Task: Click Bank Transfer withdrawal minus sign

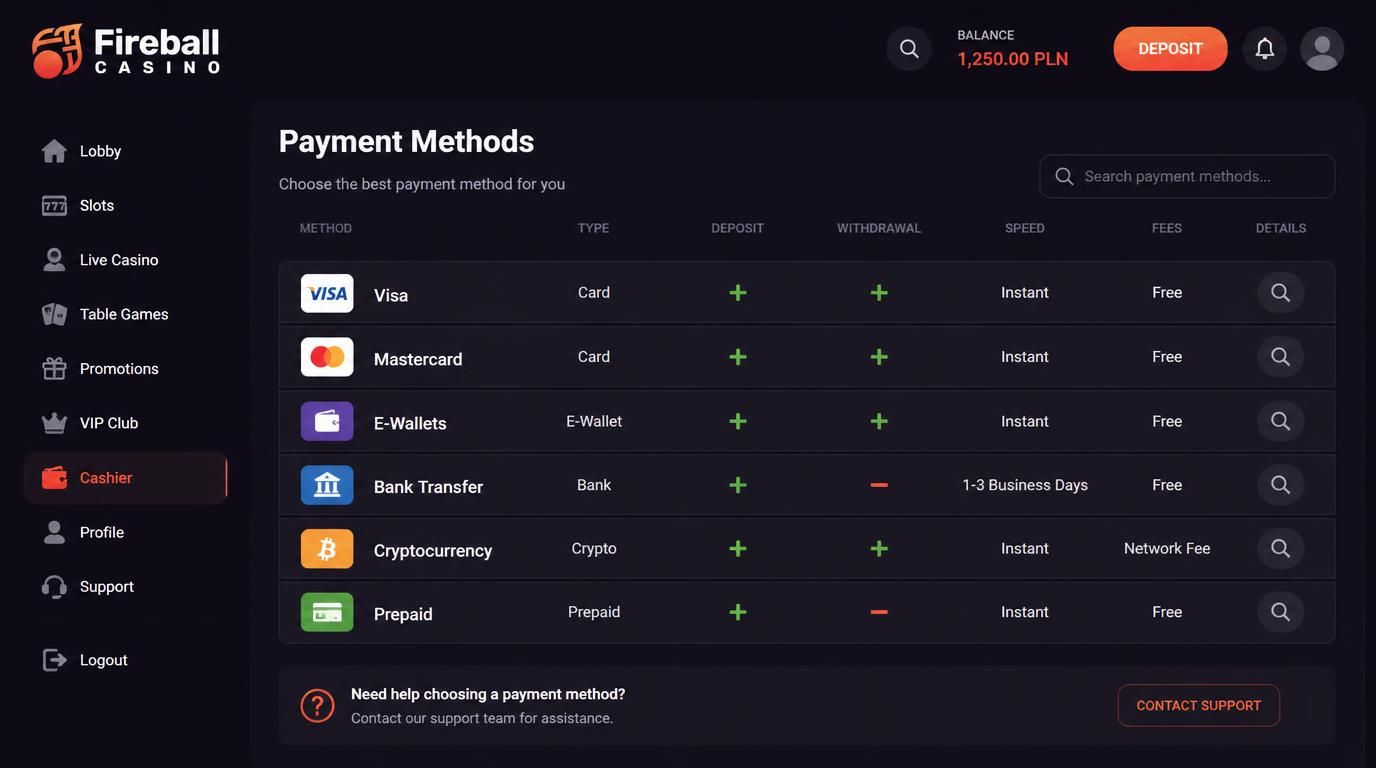Action: point(879,485)
